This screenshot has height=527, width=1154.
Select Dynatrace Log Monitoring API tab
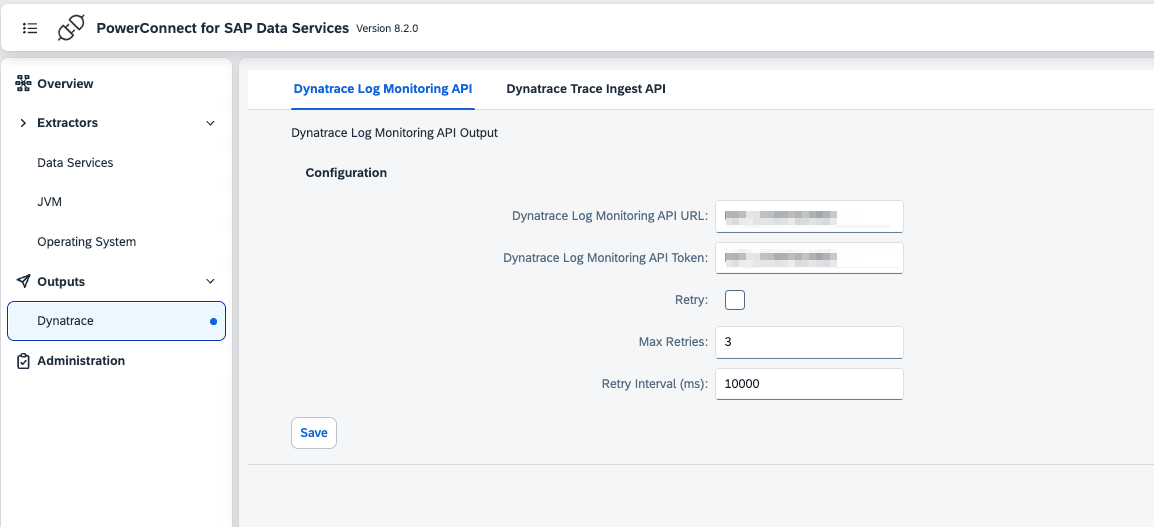coord(382,89)
